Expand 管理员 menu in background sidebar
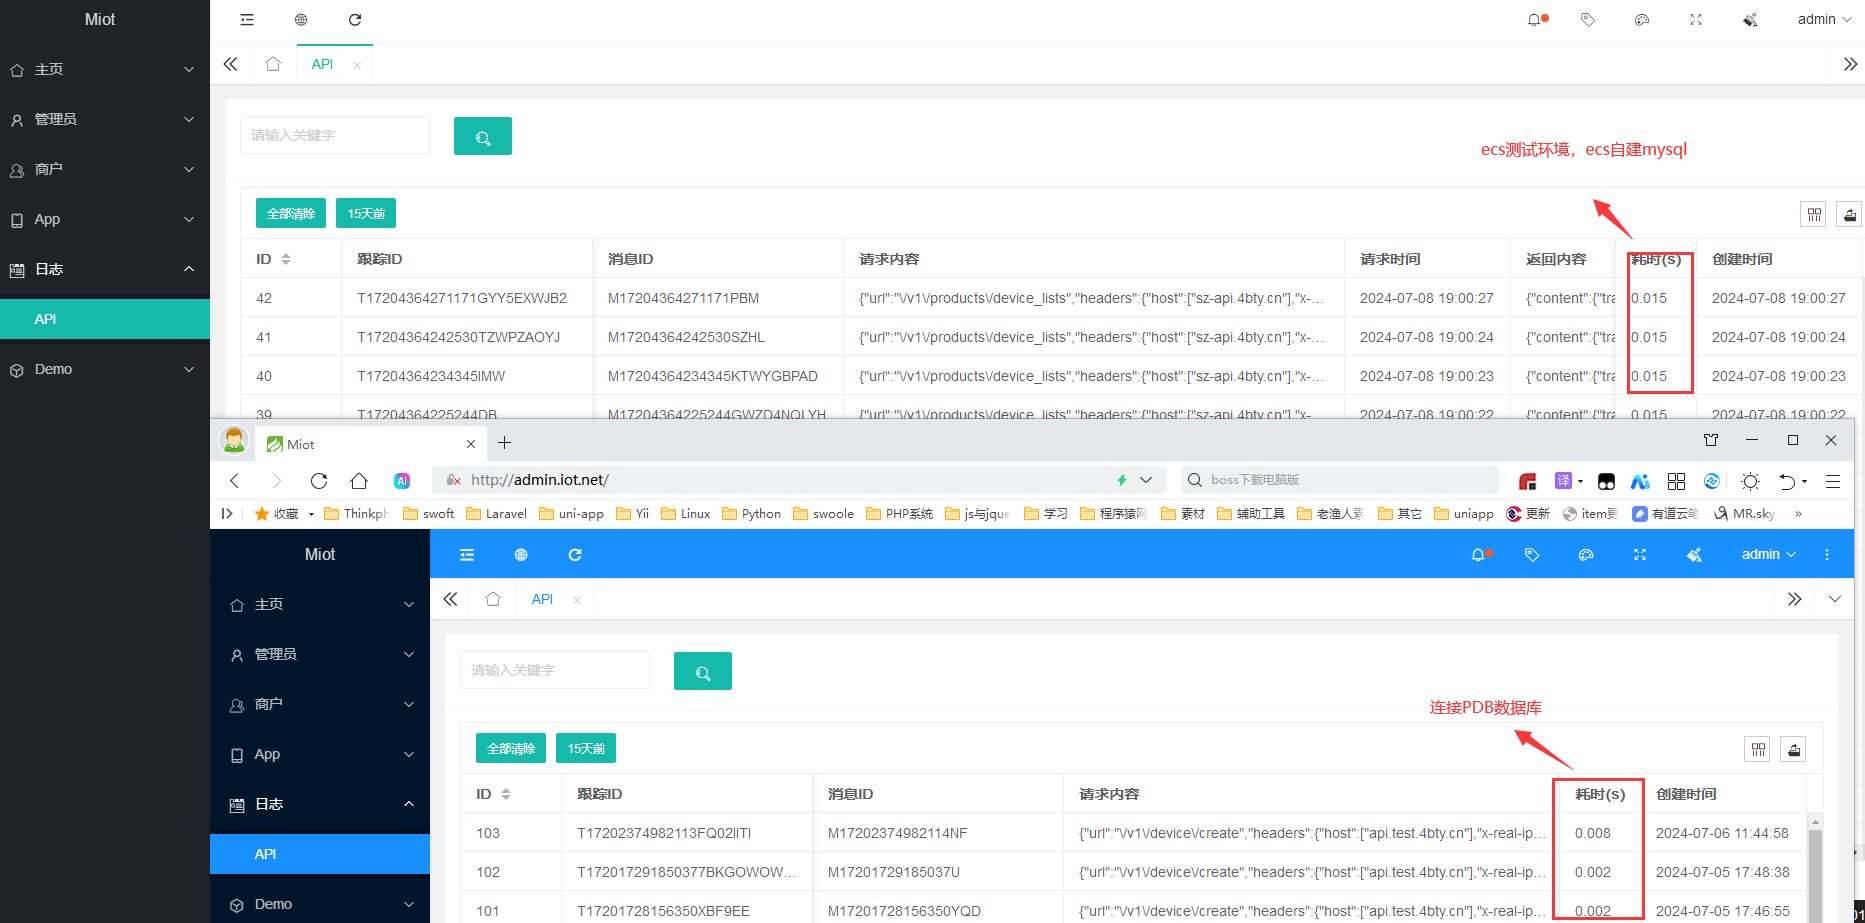 click(105, 119)
